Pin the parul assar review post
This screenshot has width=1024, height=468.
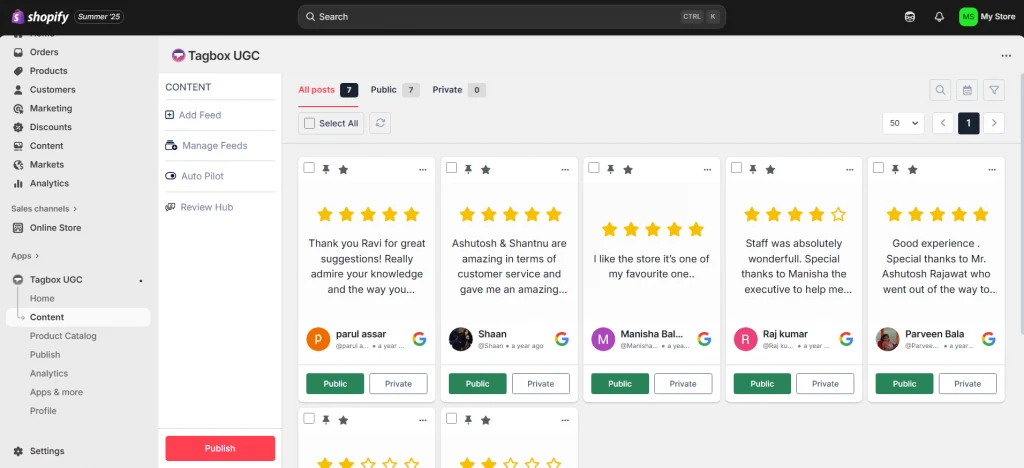[x=326, y=170]
